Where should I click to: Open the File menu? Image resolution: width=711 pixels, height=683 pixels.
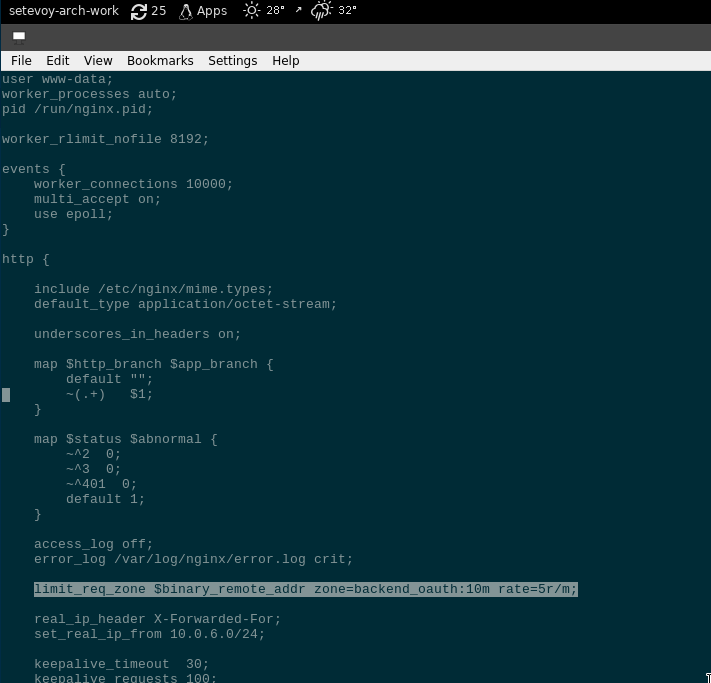tap(21, 61)
